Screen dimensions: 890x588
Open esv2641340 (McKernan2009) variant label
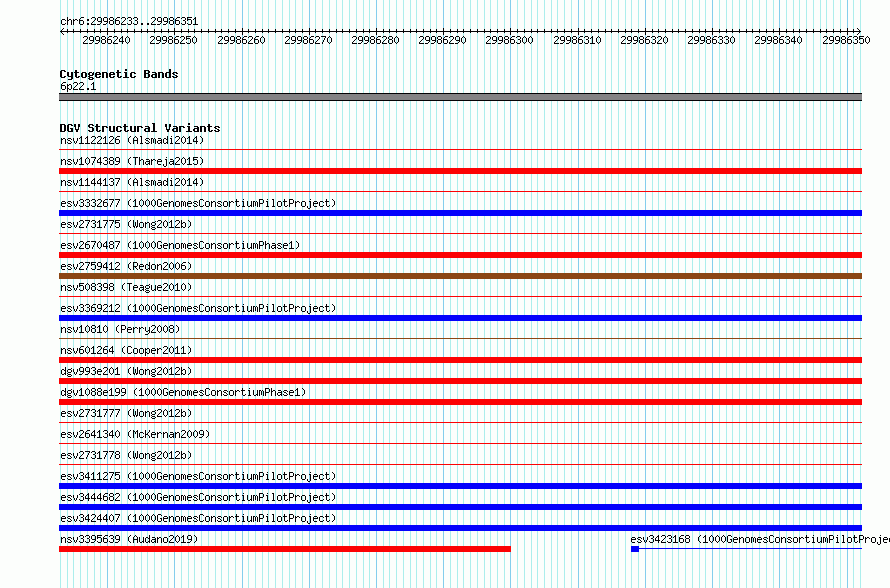pos(135,434)
